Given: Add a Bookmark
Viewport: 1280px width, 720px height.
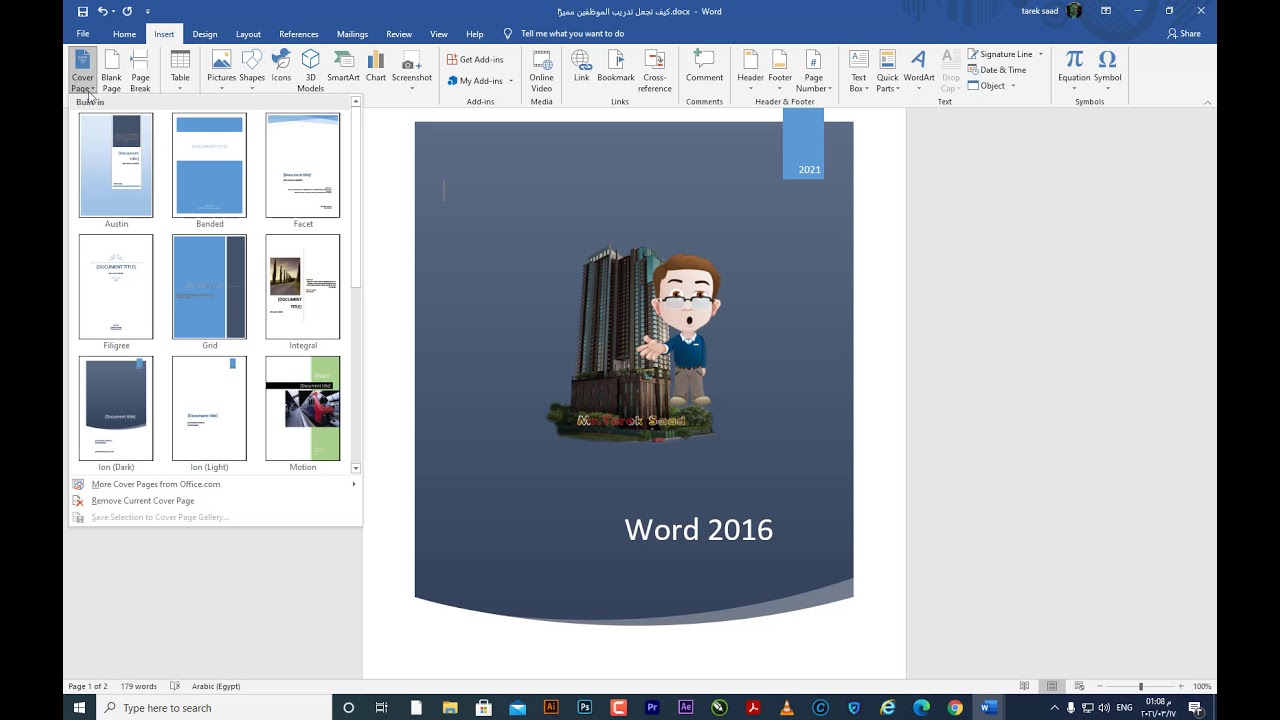Looking at the screenshot, I should (616, 66).
